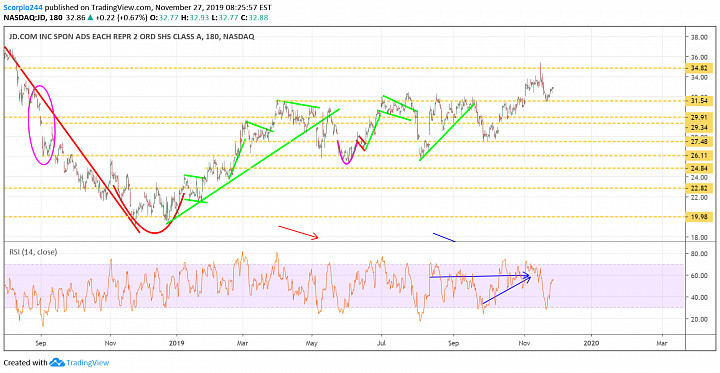Click the C:32.88 close value
The width and height of the screenshot is (720, 373).
pos(253,18)
